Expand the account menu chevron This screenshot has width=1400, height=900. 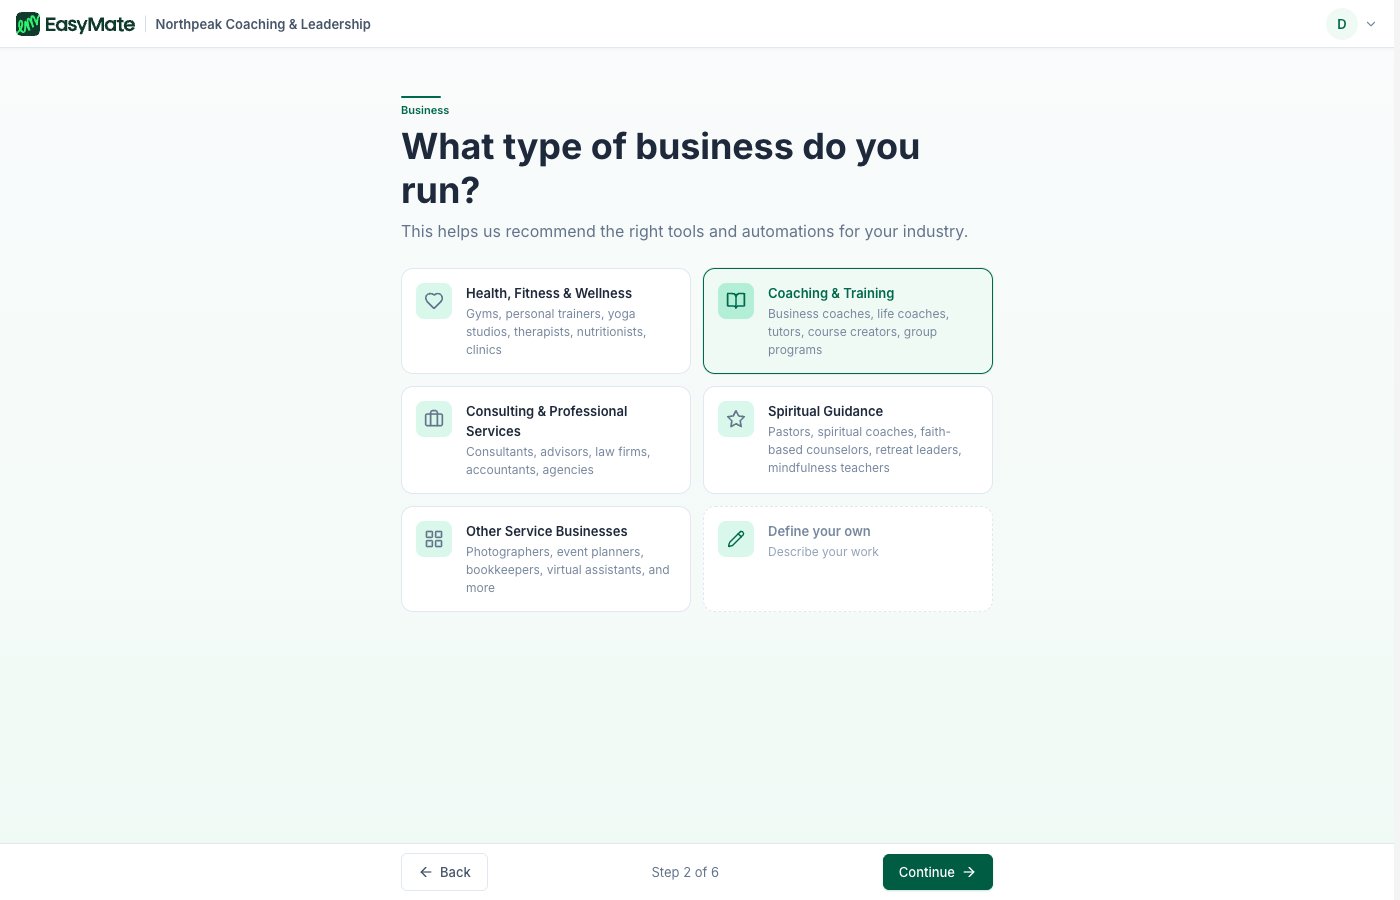pyautogui.click(x=1371, y=24)
